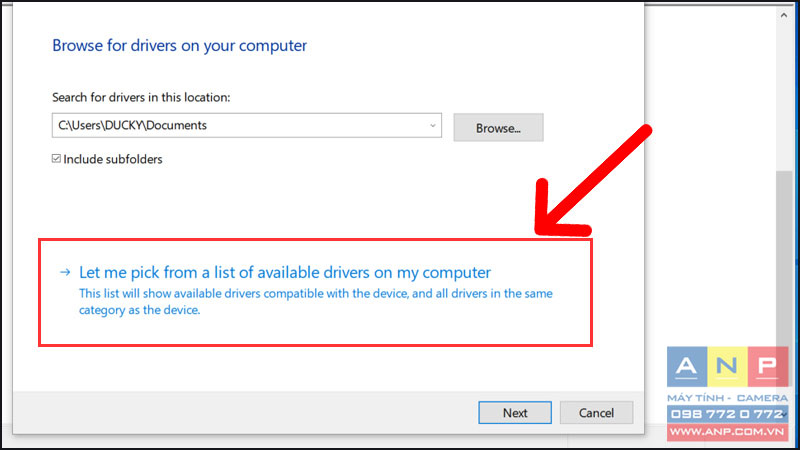Toggle the Include subfolders checkbox

[x=56, y=159]
